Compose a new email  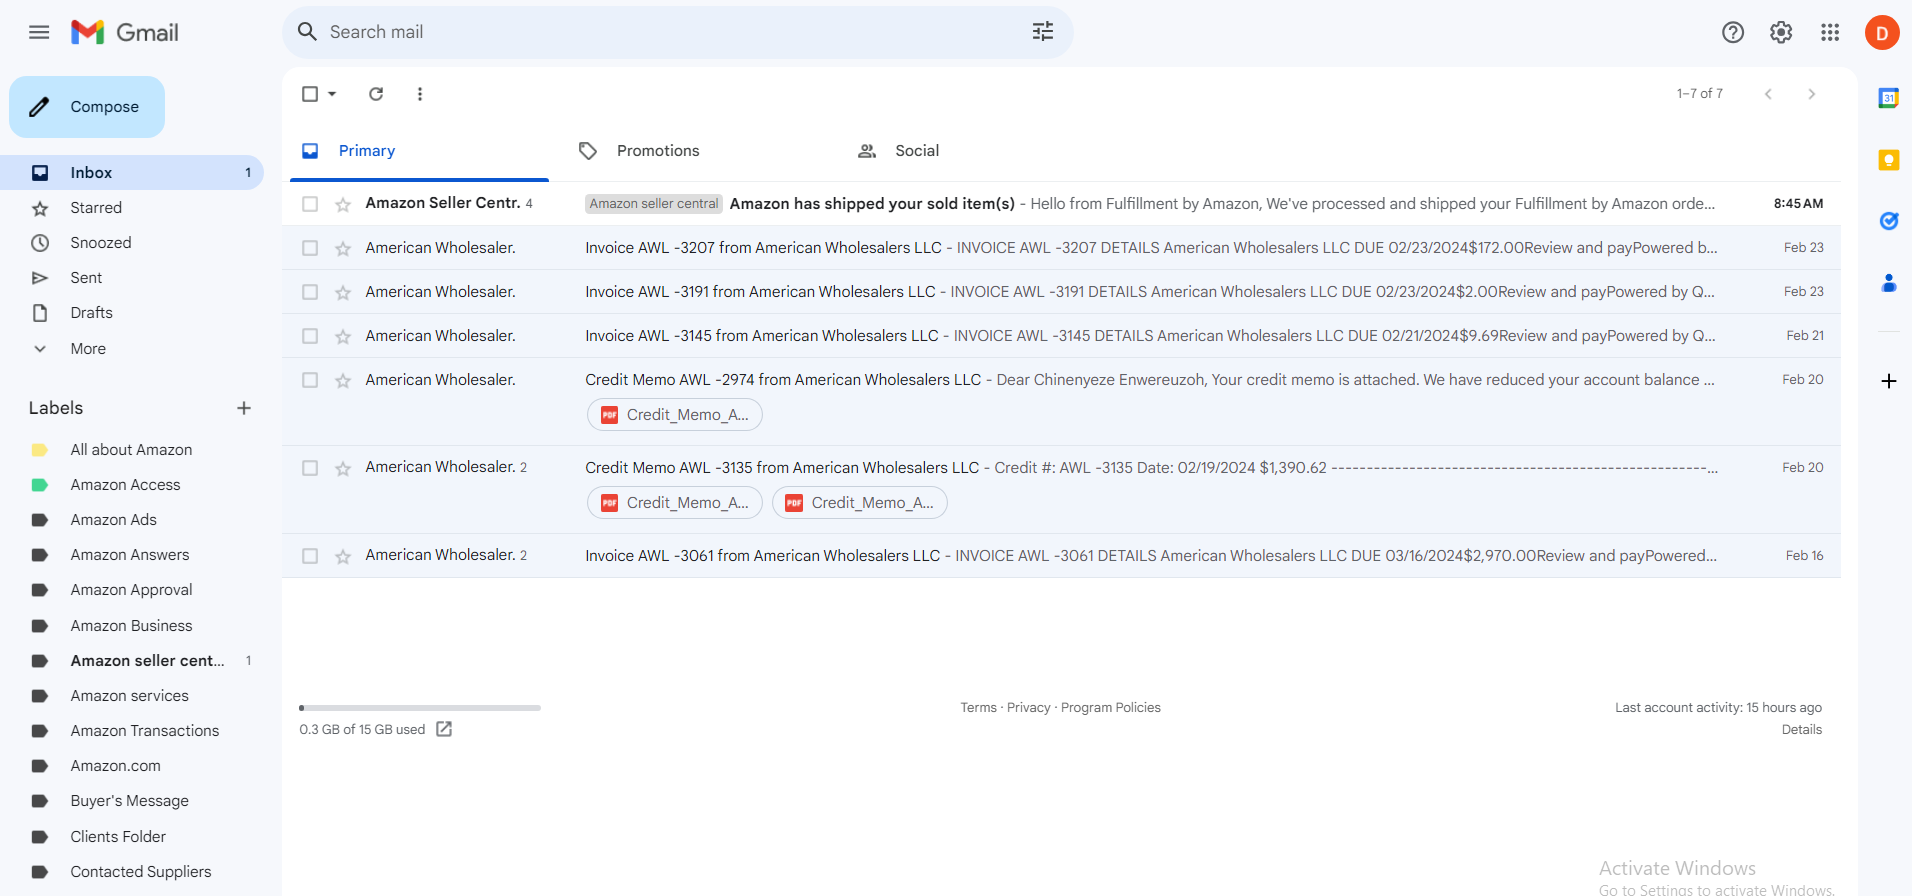click(87, 107)
